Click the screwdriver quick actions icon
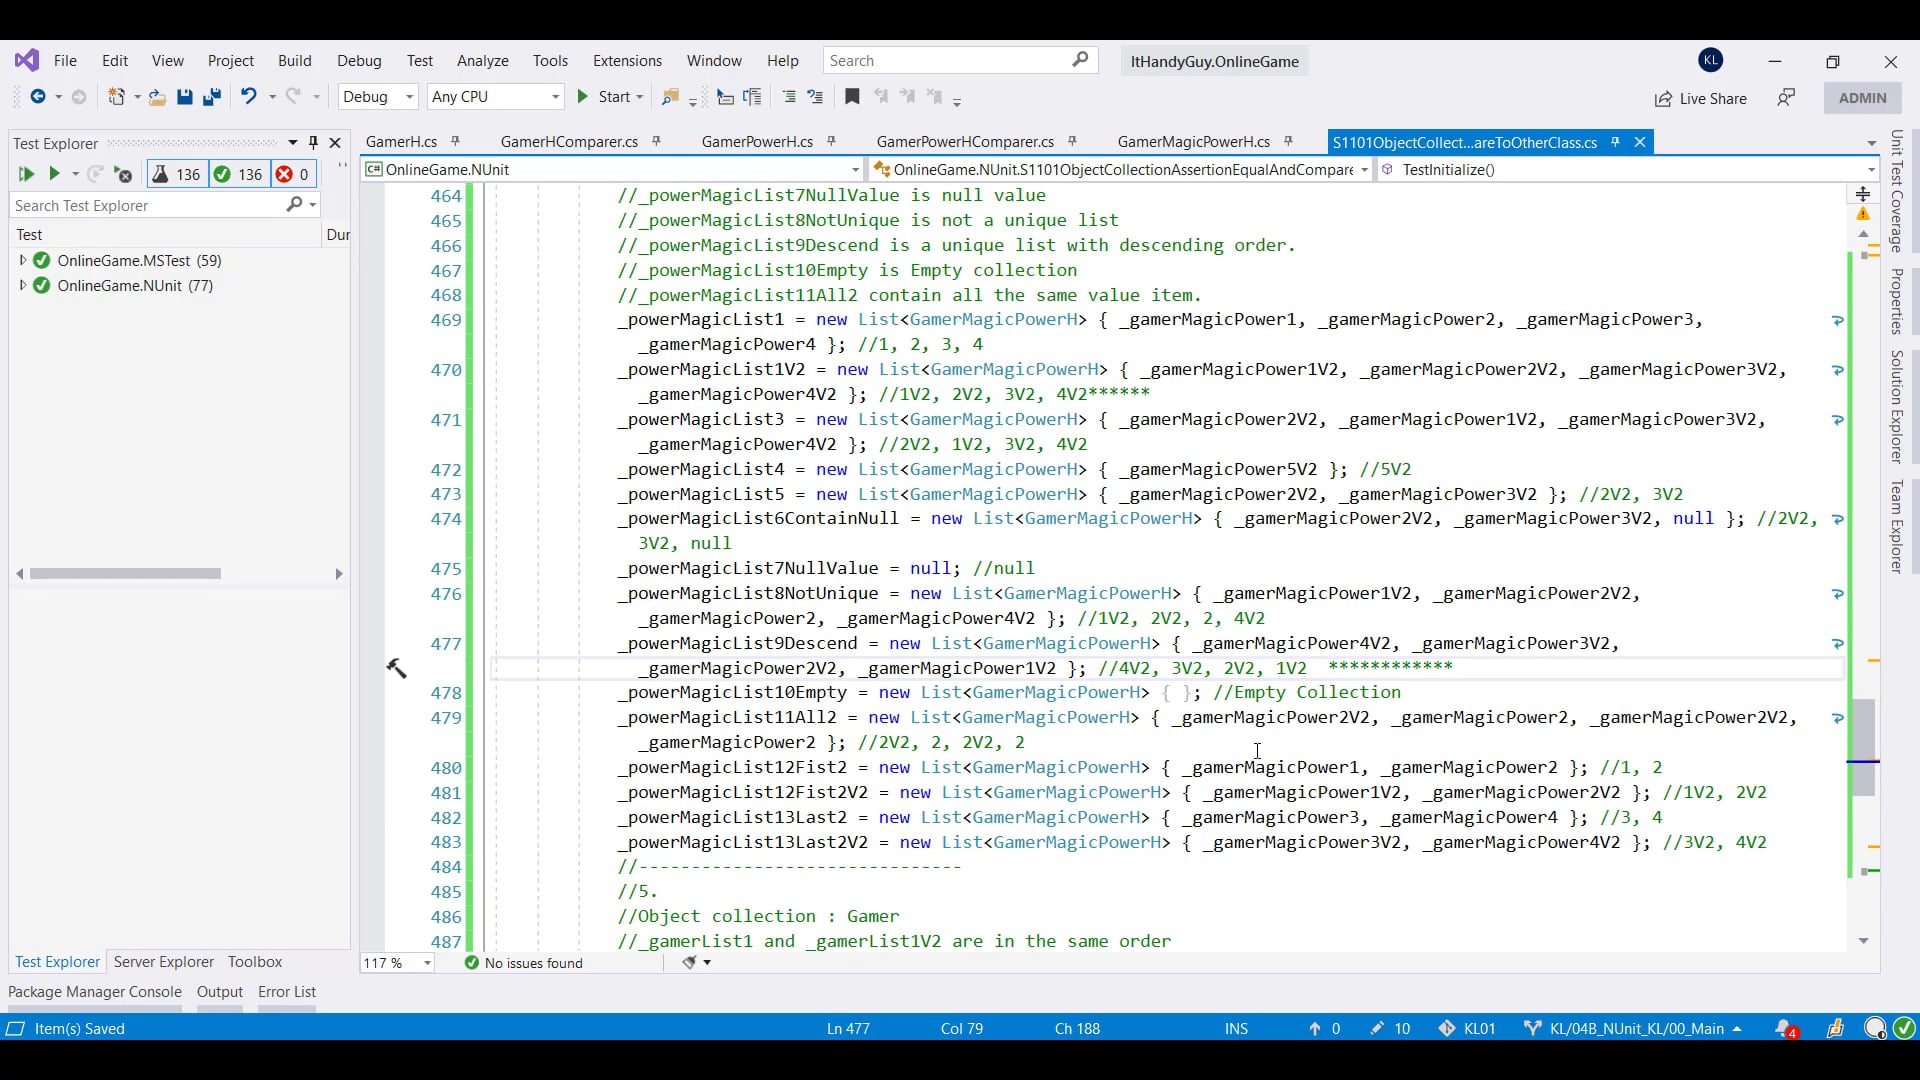 [397, 668]
